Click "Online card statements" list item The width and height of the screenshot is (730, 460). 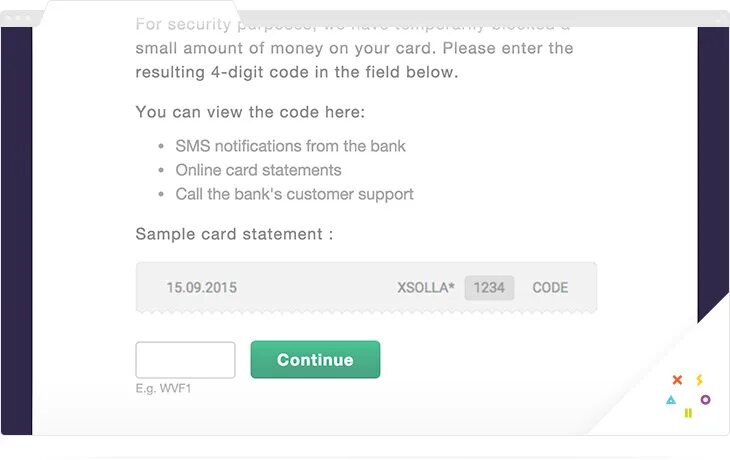pos(258,170)
